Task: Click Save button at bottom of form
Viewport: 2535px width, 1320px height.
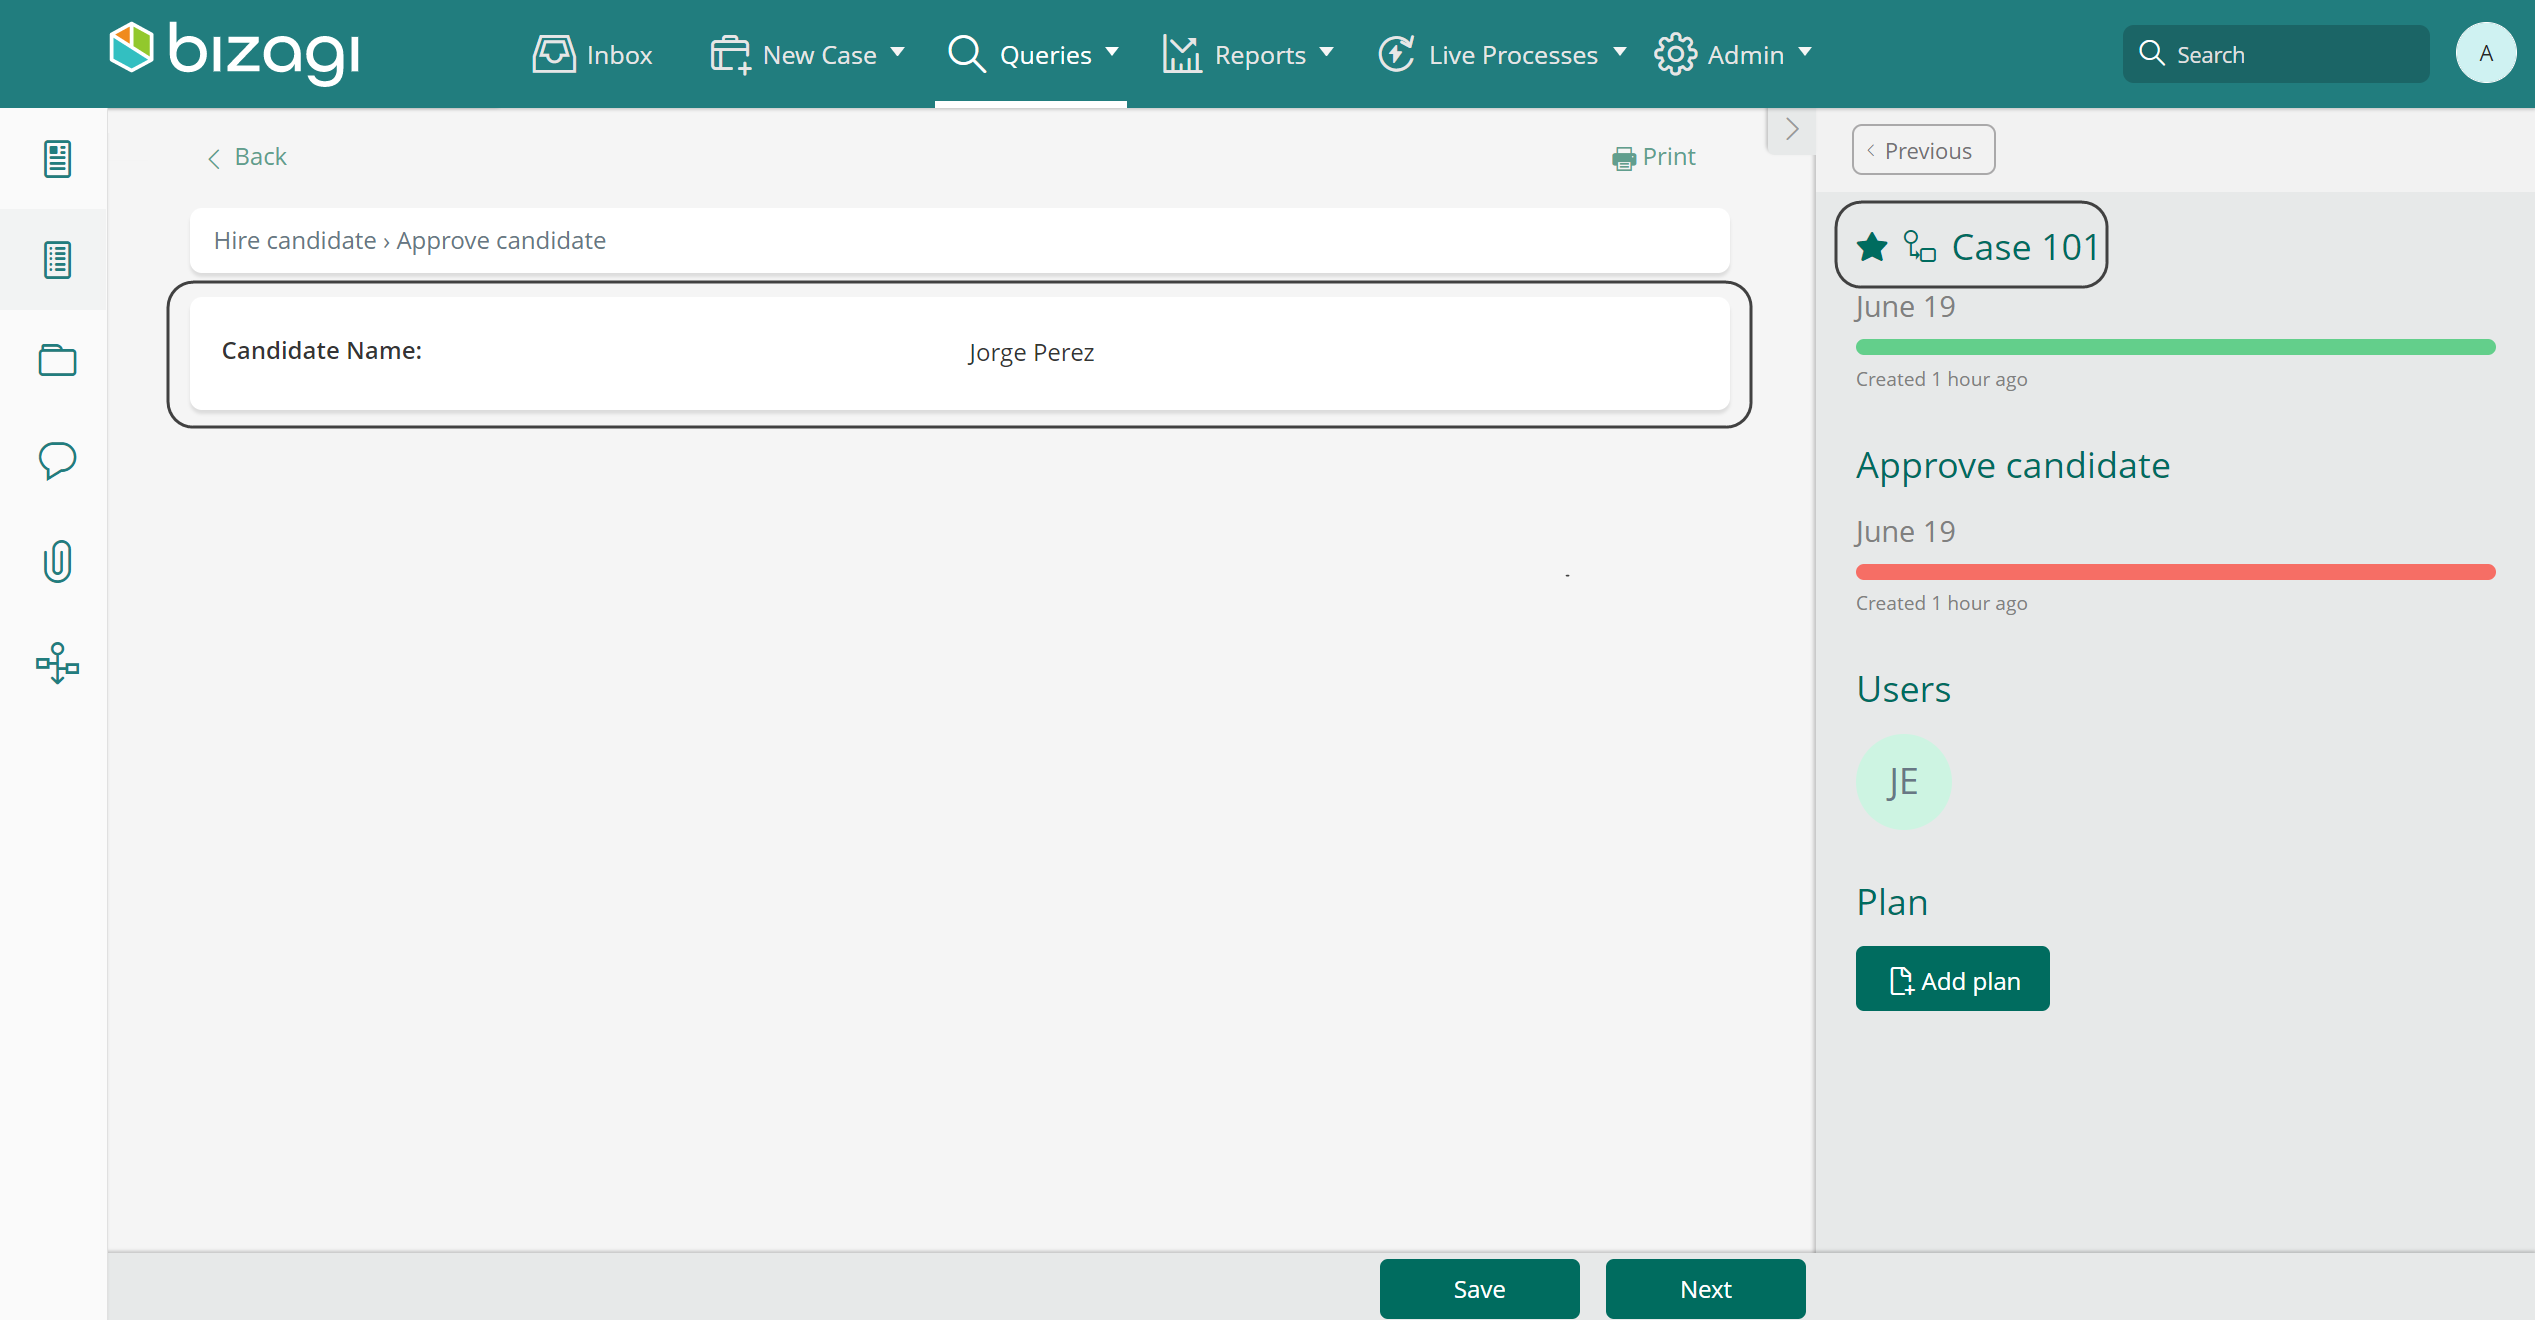Action: point(1480,1288)
